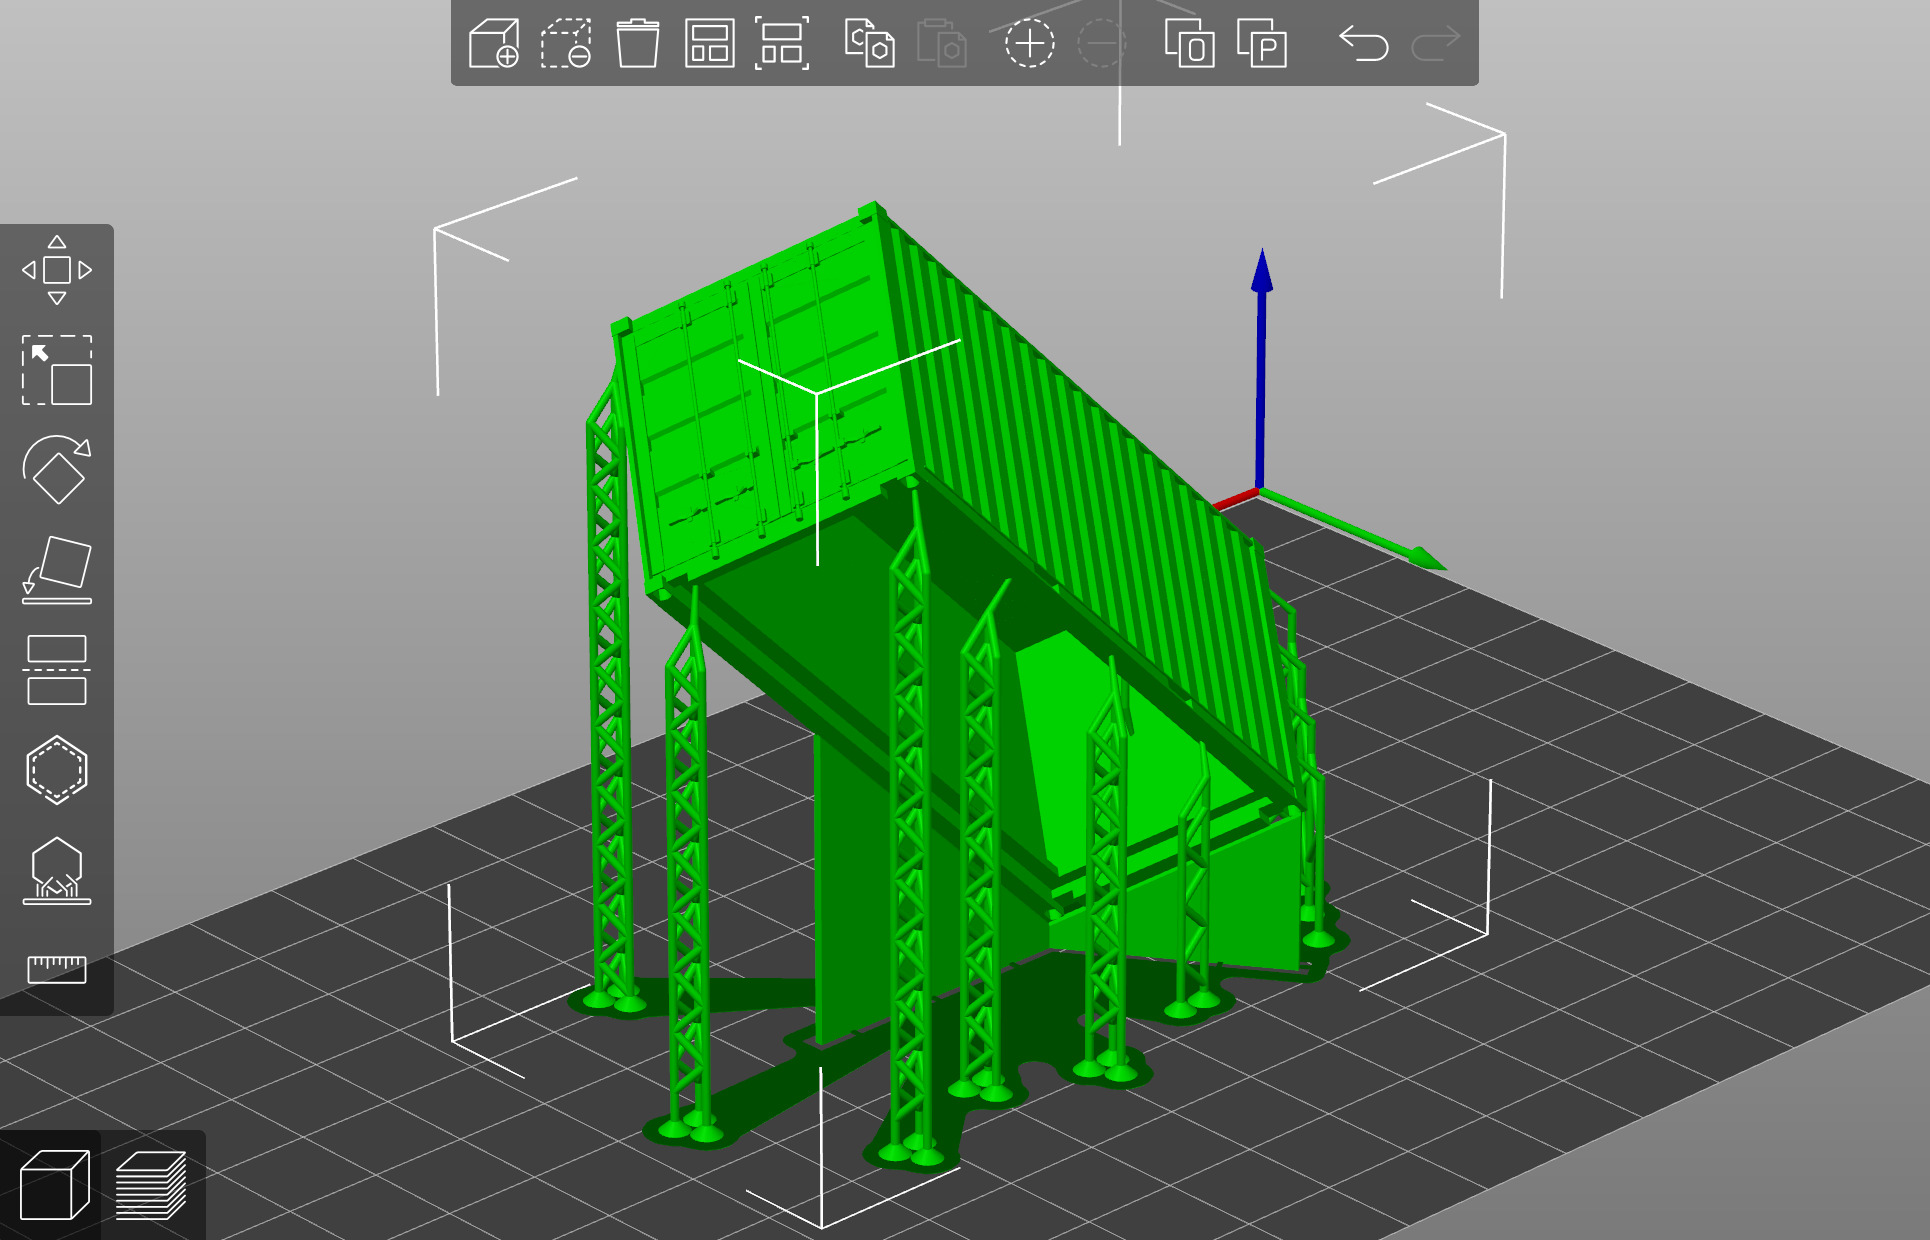Click the Undo arrow
Viewport: 1930px width, 1240px height.
point(1364,44)
